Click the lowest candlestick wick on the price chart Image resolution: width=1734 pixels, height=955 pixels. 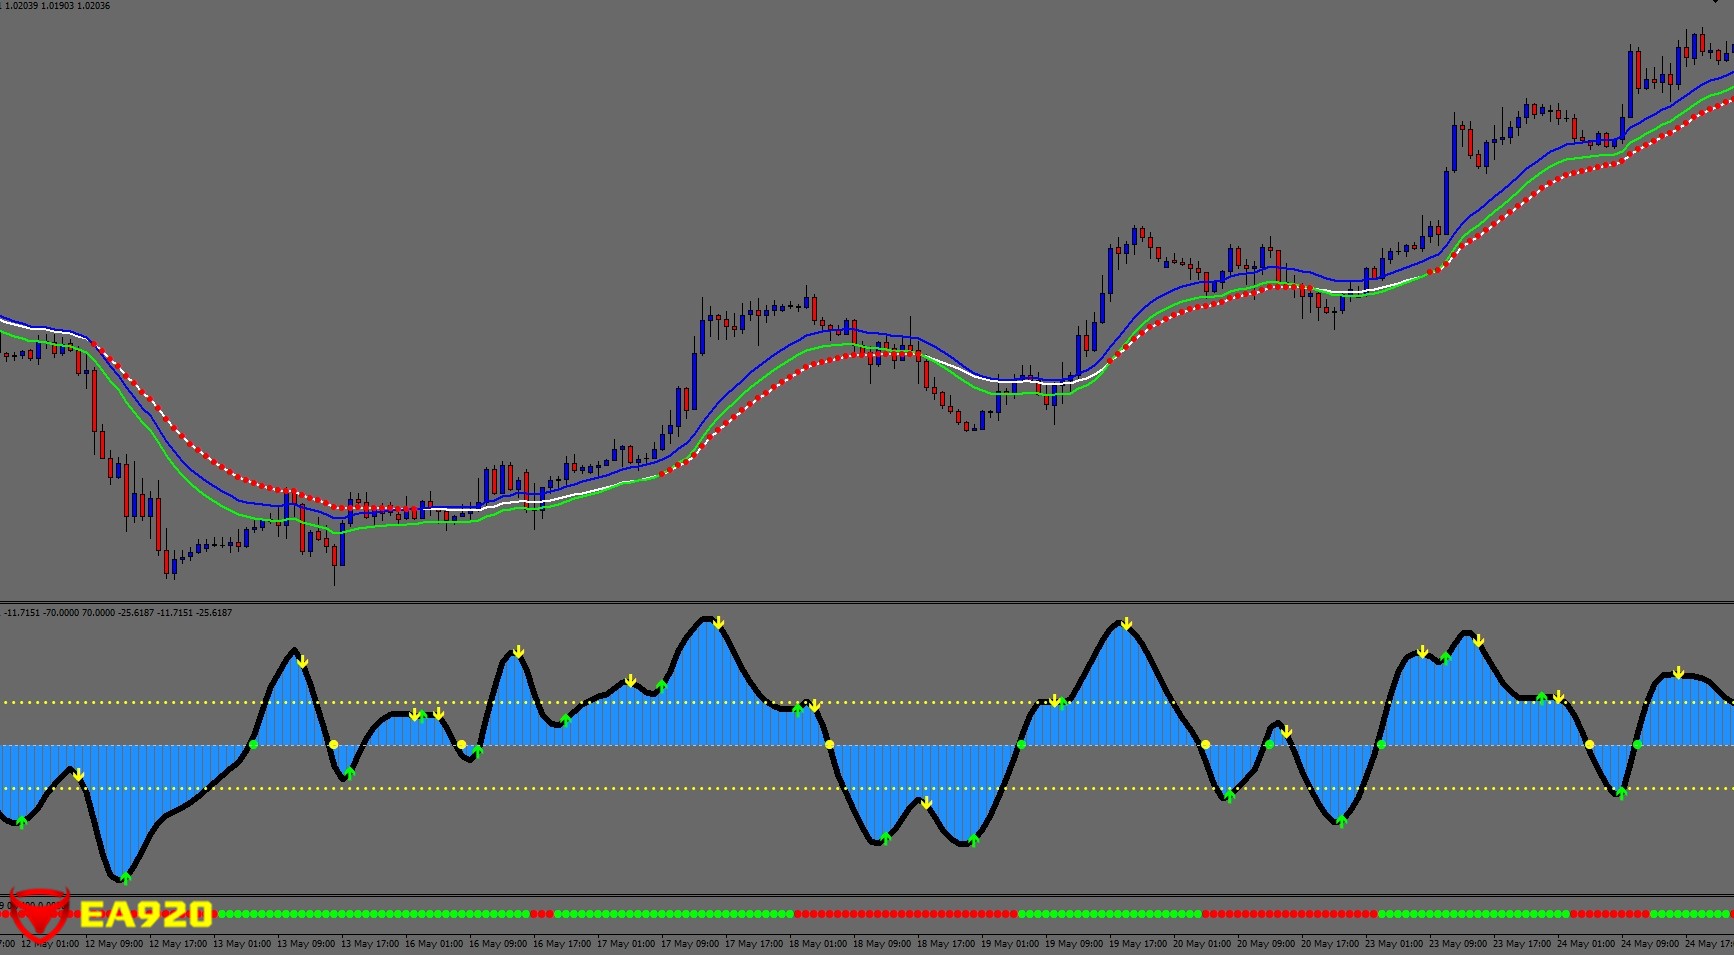pos(334,580)
